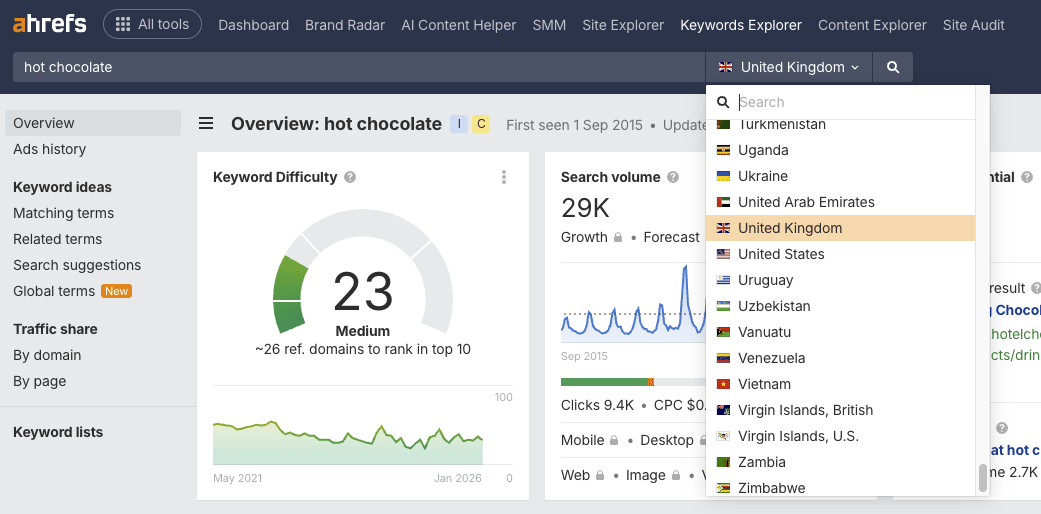Viewport: 1041px width, 514px height.
Task: Open Keyword Difficulty three-dot options menu
Action: pos(504,177)
